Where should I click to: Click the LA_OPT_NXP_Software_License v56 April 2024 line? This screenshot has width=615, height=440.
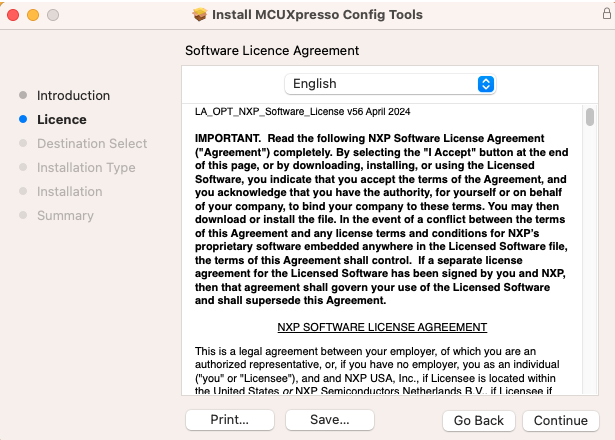click(302, 112)
